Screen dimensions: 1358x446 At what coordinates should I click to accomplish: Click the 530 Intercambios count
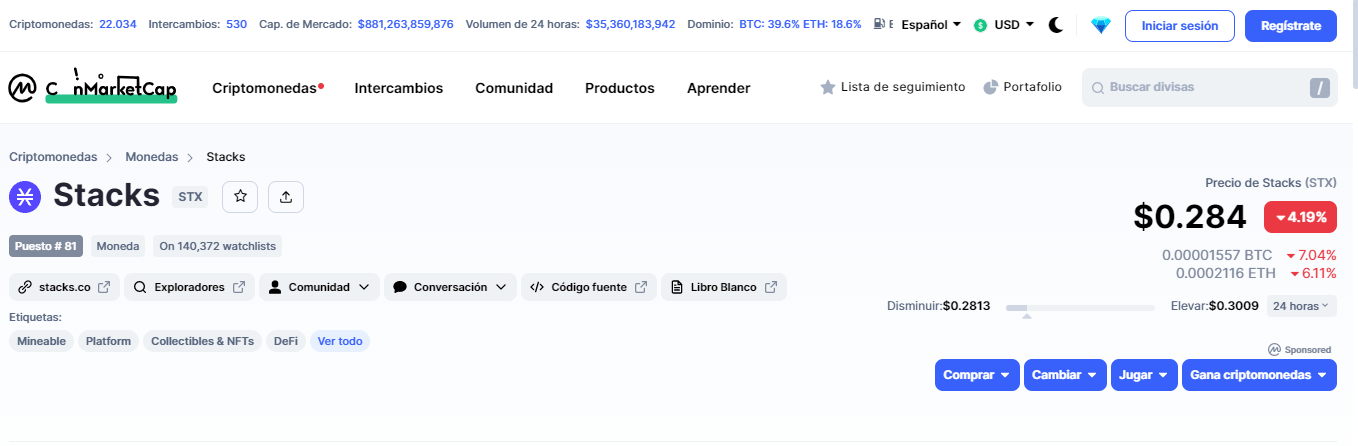click(236, 24)
